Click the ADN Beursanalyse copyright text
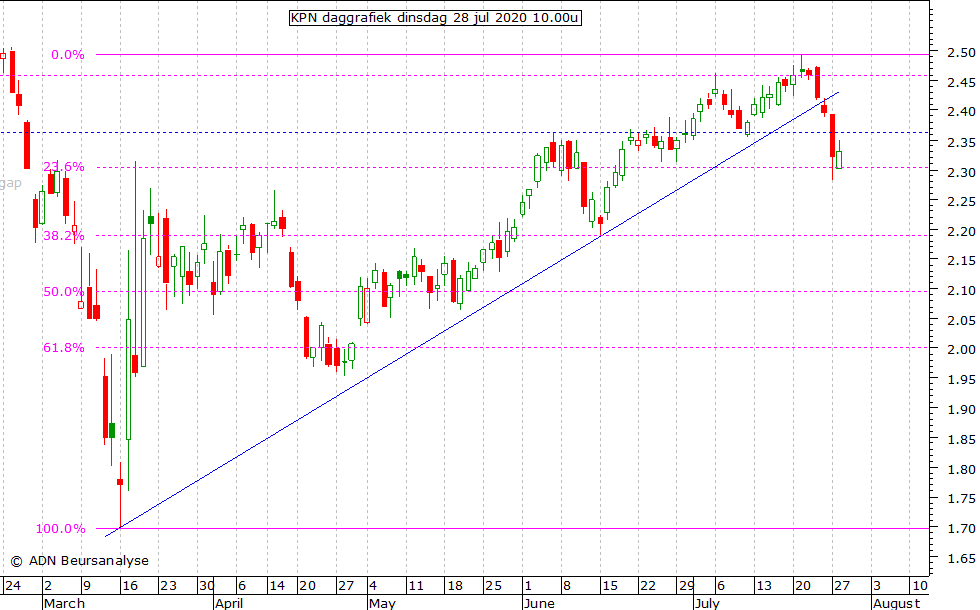980x610 pixels. 80,561
